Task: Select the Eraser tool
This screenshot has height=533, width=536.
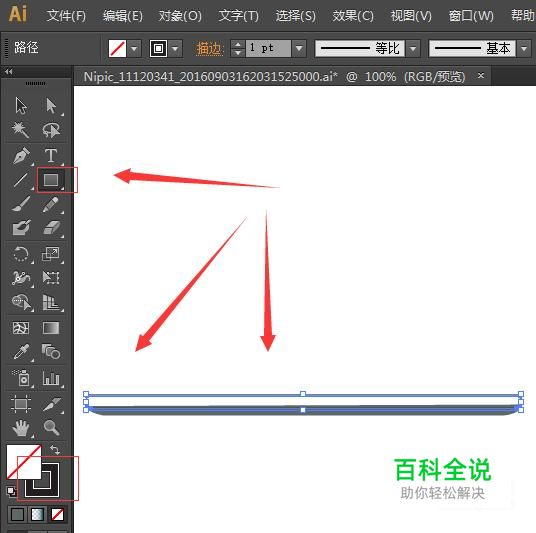Action: [x=51, y=228]
